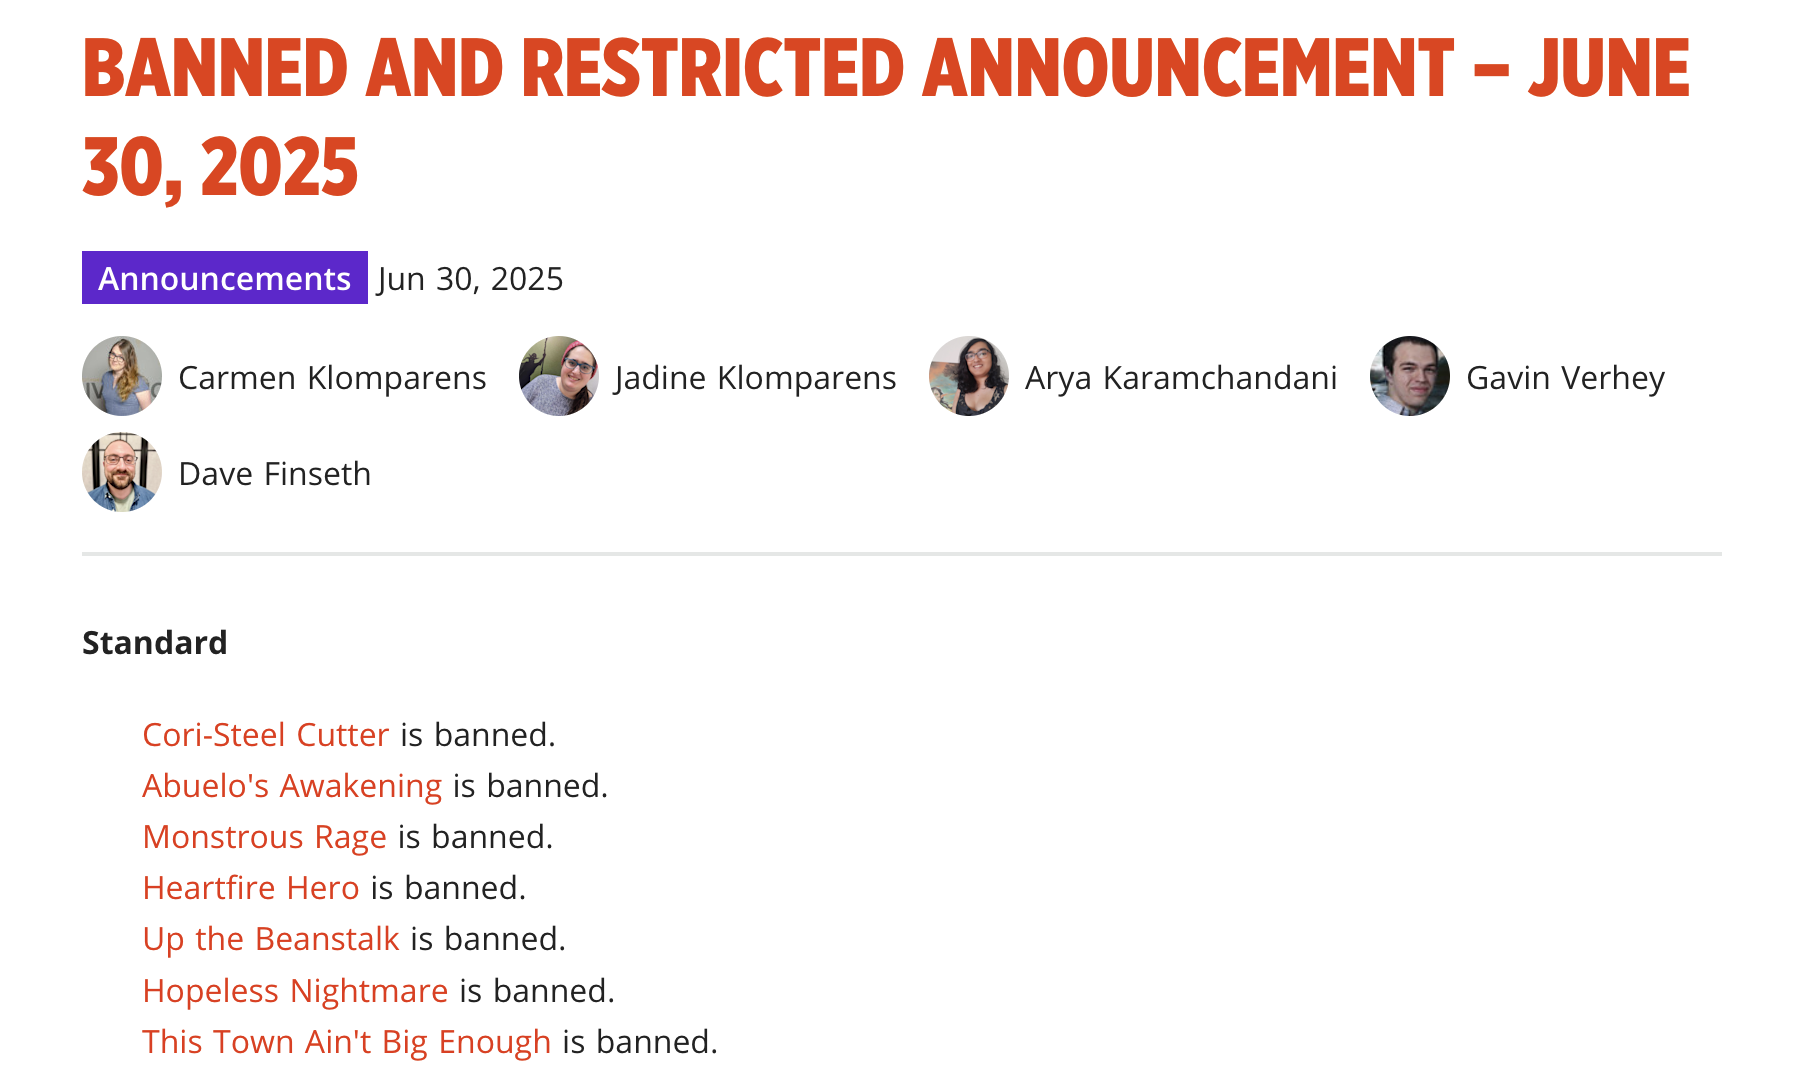Click the article title heading
This screenshot has width=1814, height=1080.
click(x=886, y=117)
